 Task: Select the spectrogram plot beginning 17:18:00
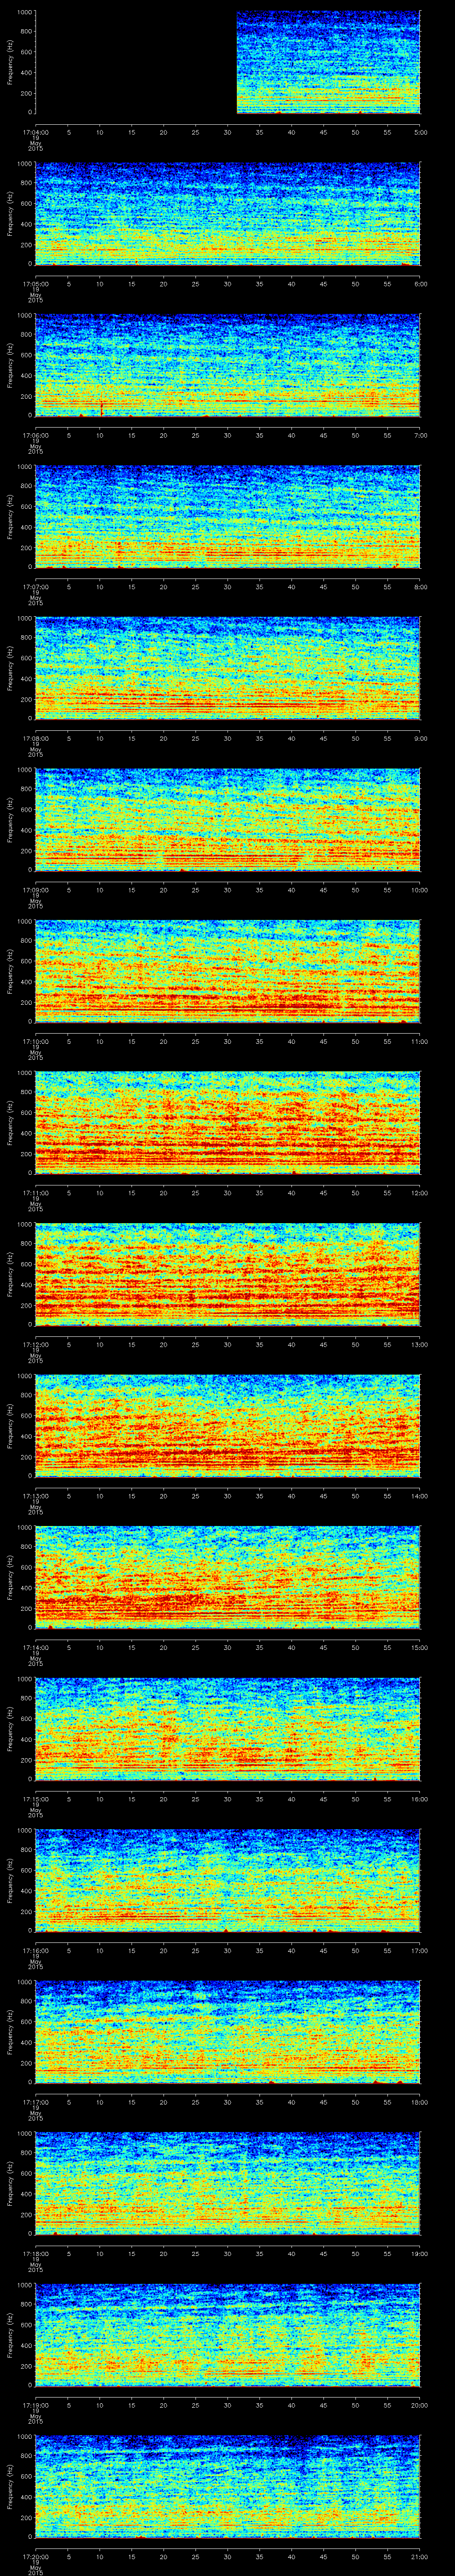[228, 2183]
